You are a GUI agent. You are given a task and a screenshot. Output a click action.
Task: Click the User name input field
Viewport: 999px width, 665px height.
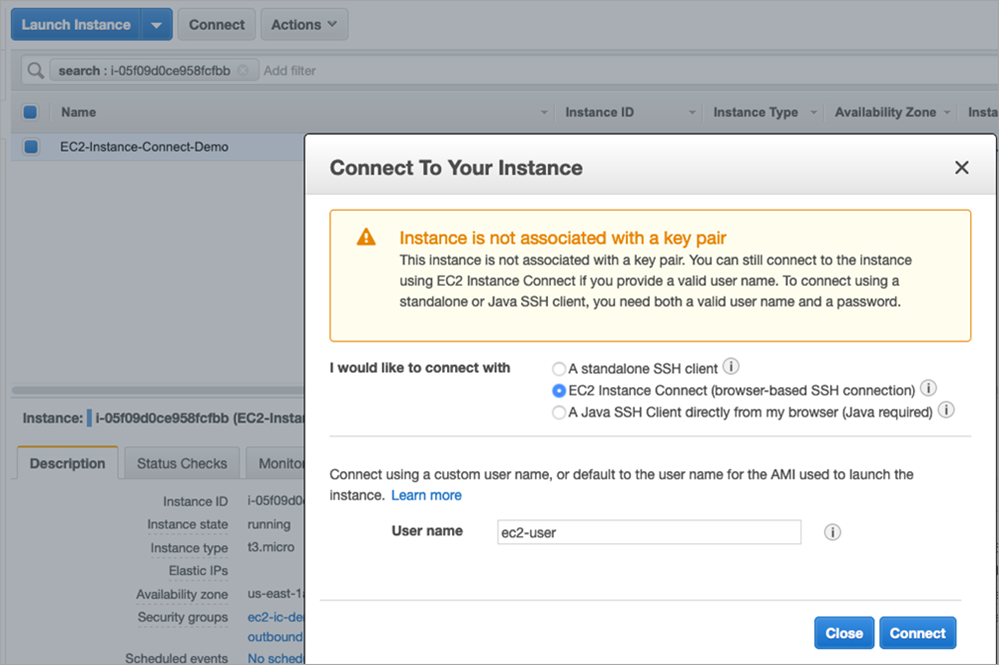coord(649,532)
